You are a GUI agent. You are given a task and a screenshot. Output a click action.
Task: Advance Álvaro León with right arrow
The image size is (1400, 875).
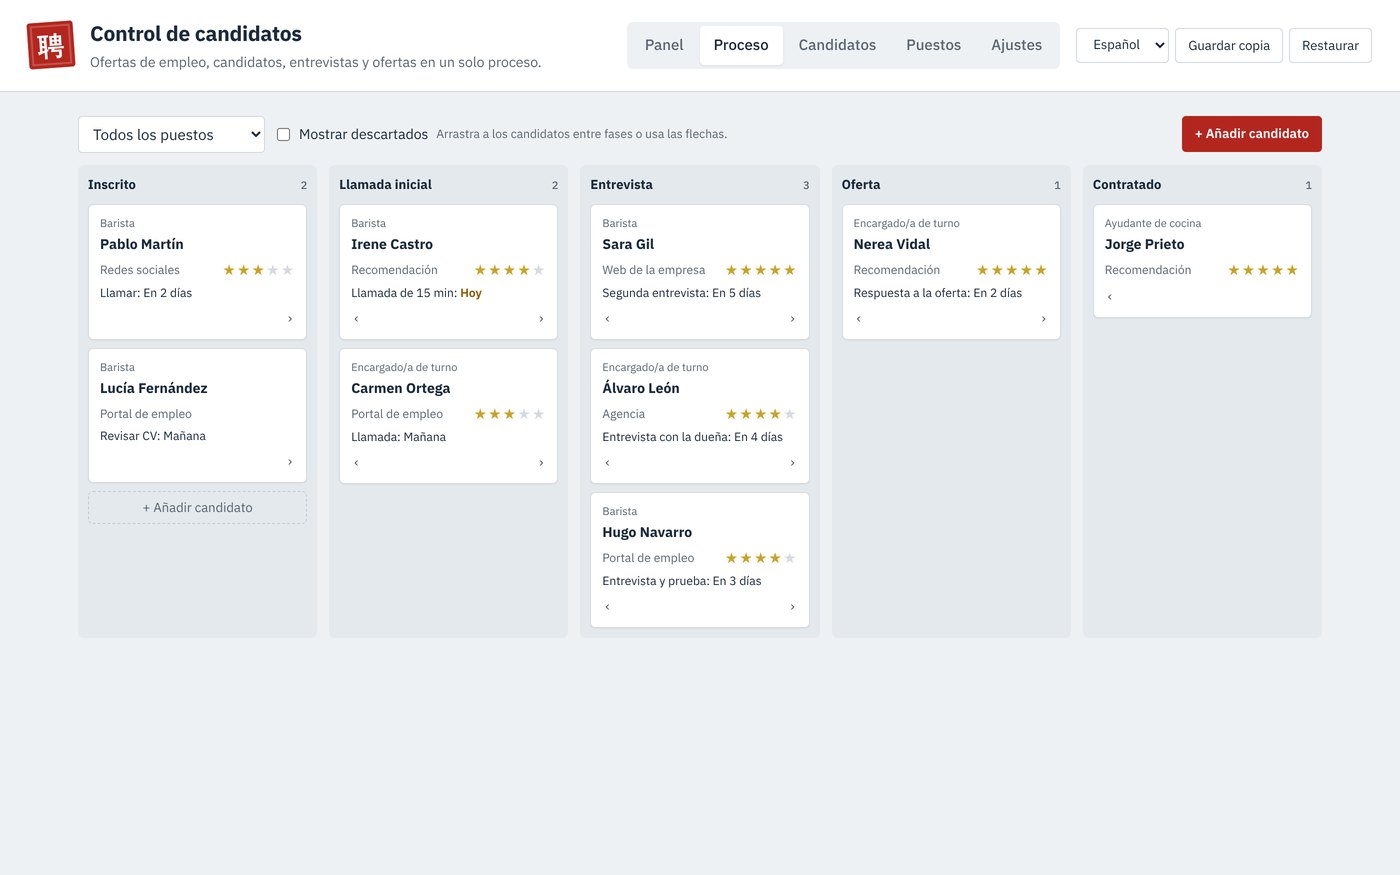[x=792, y=463]
